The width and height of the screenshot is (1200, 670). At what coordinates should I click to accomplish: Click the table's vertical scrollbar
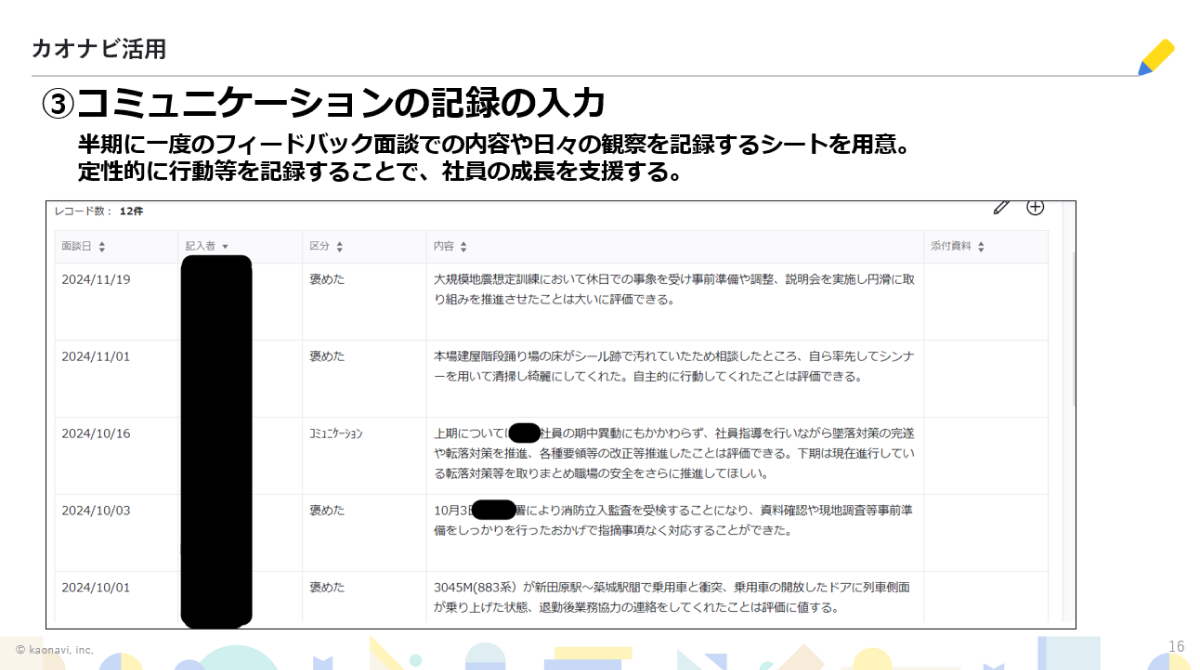pyautogui.click(x=1075, y=330)
